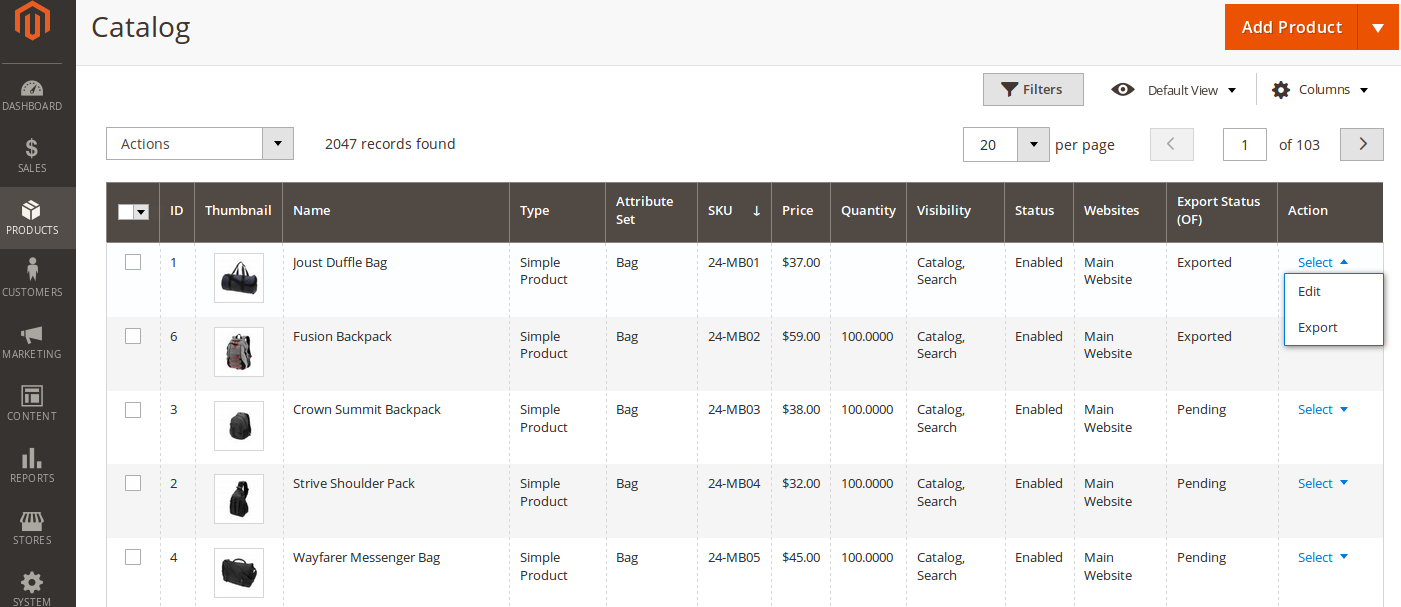Select the Fusion Backpack row checkbox

133,336
